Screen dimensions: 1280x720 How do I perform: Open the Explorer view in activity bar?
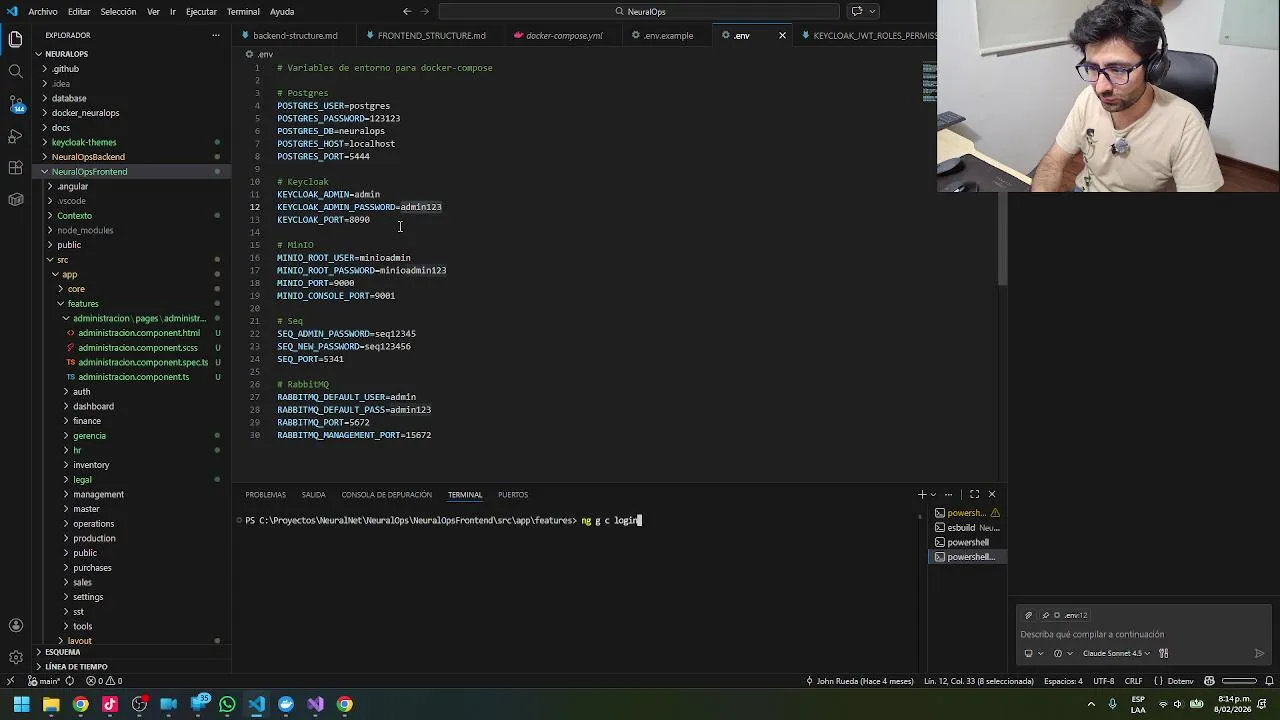coord(15,39)
